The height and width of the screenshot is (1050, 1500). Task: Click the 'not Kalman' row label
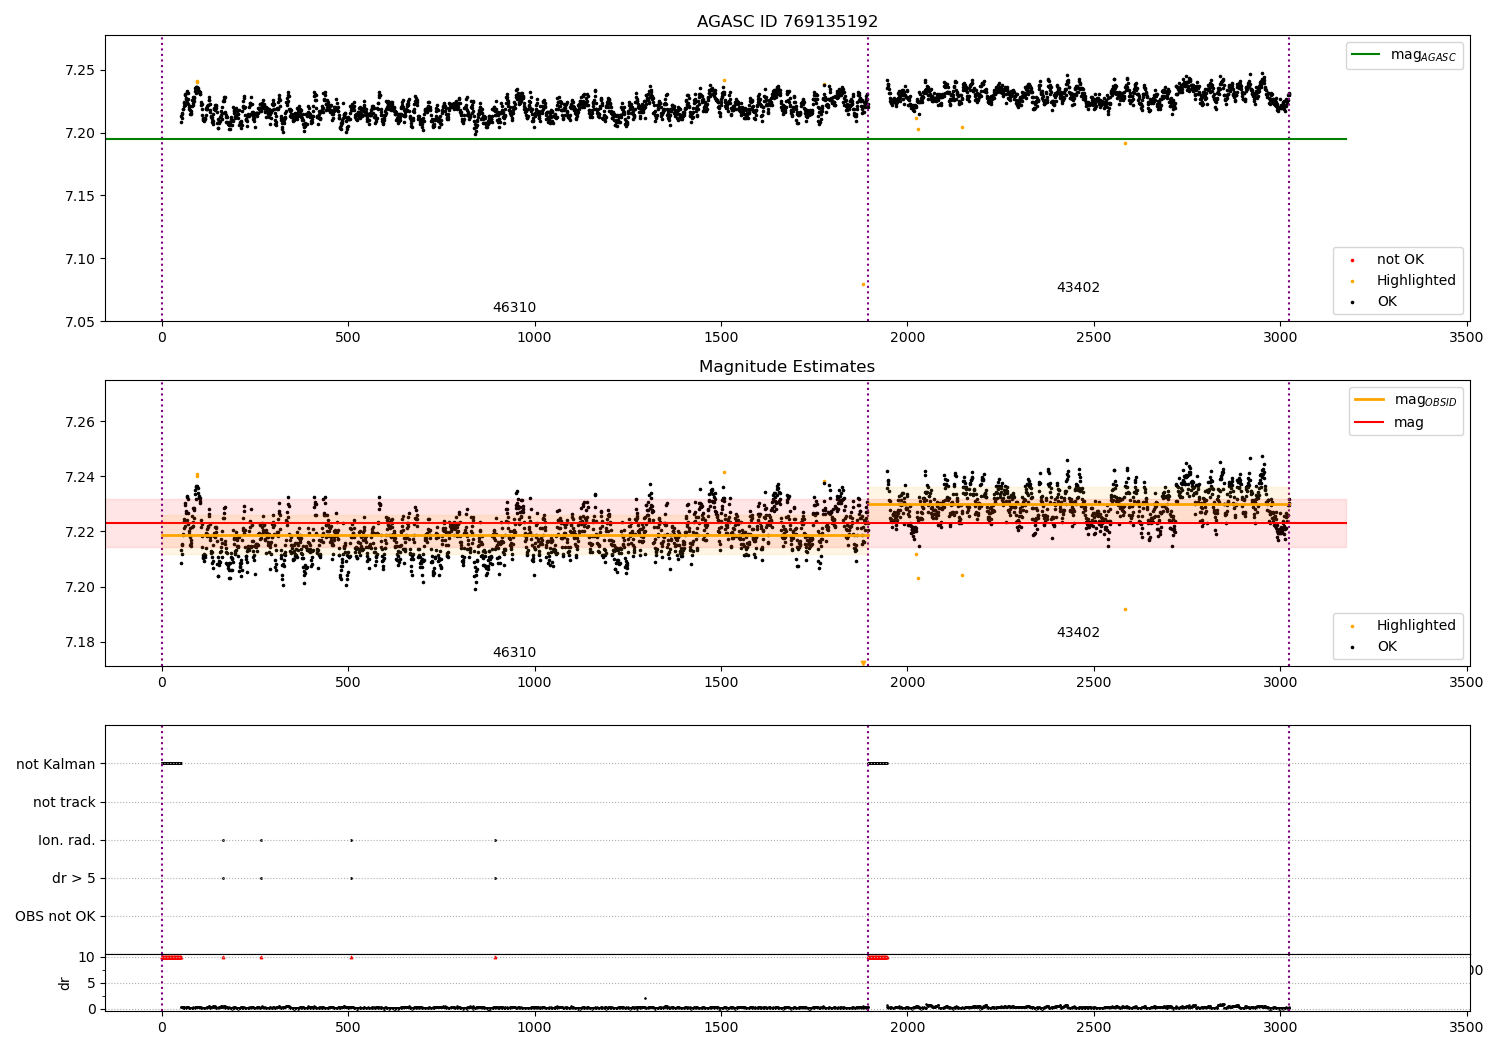click(56, 764)
